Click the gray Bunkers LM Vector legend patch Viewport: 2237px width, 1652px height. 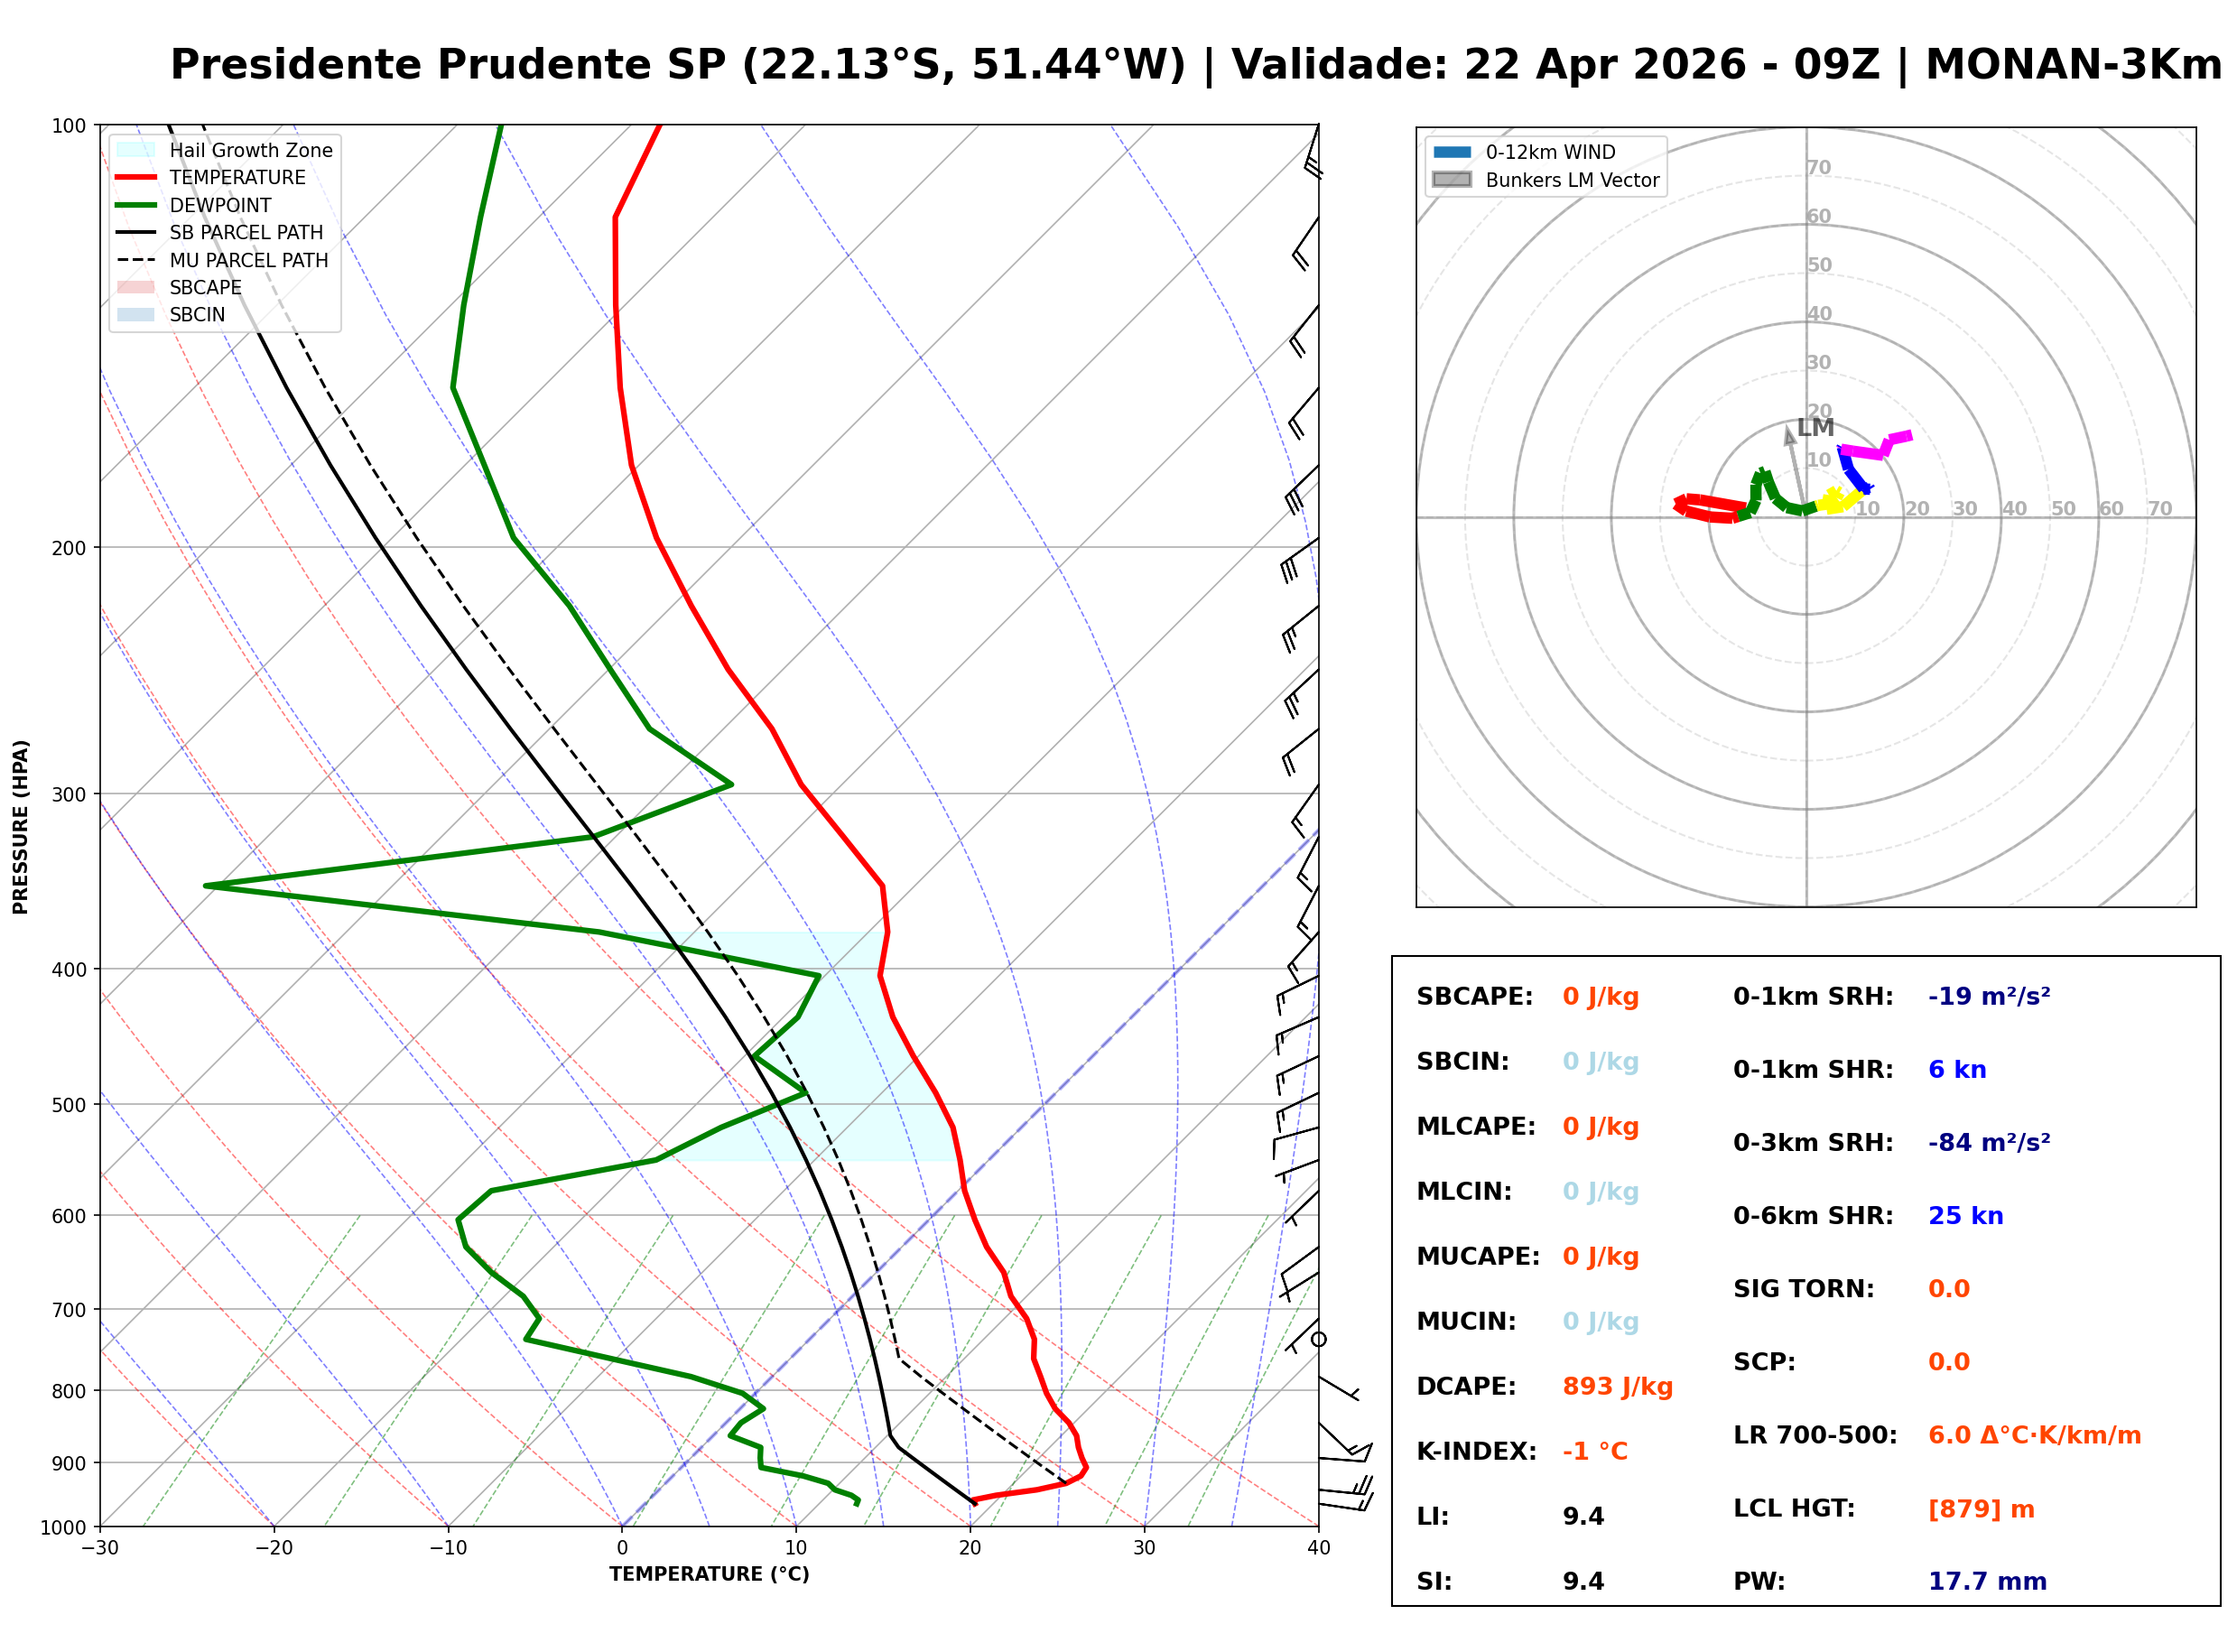pos(1452,180)
